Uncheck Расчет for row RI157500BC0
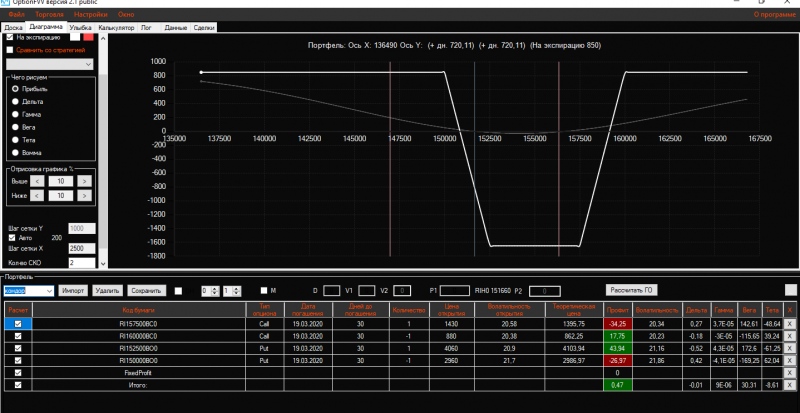Image resolution: width=800 pixels, height=413 pixels. 18,324
